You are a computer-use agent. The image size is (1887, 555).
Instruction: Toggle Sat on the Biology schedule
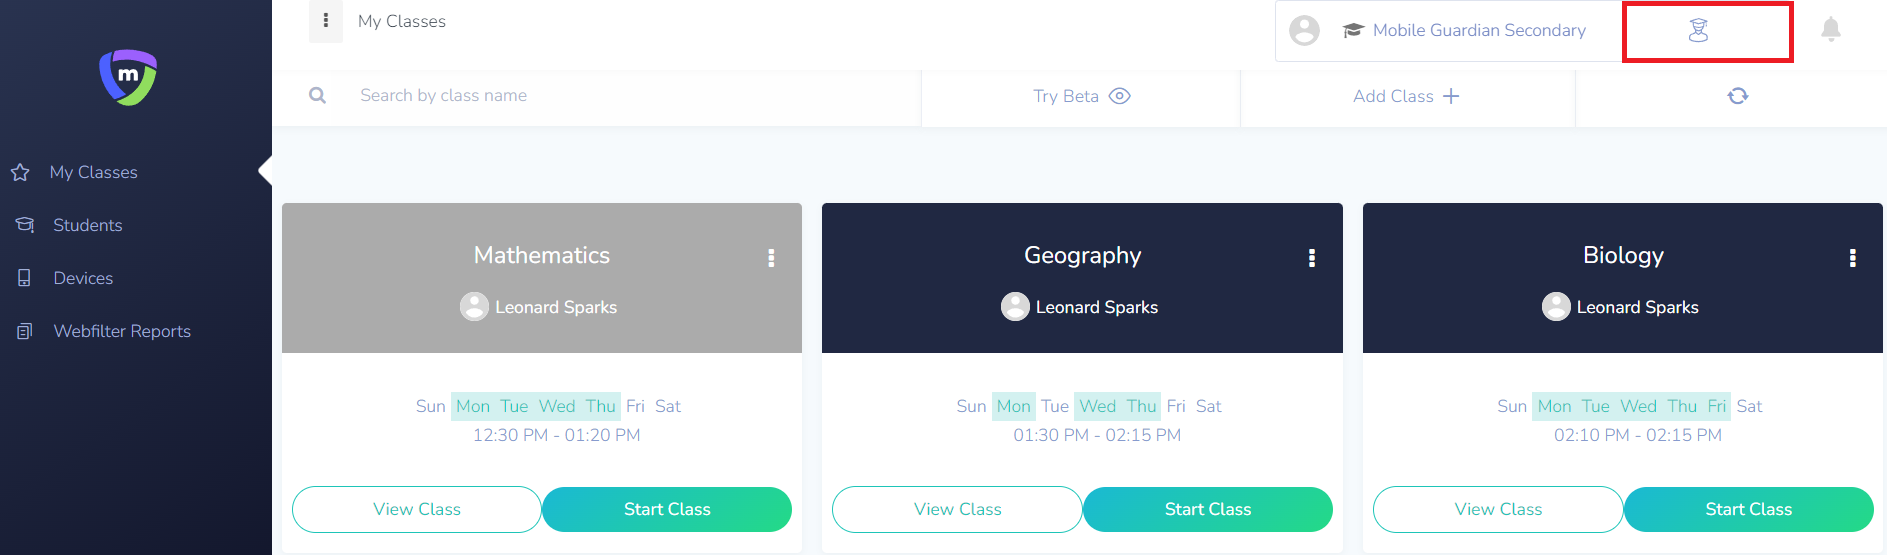(x=1749, y=406)
